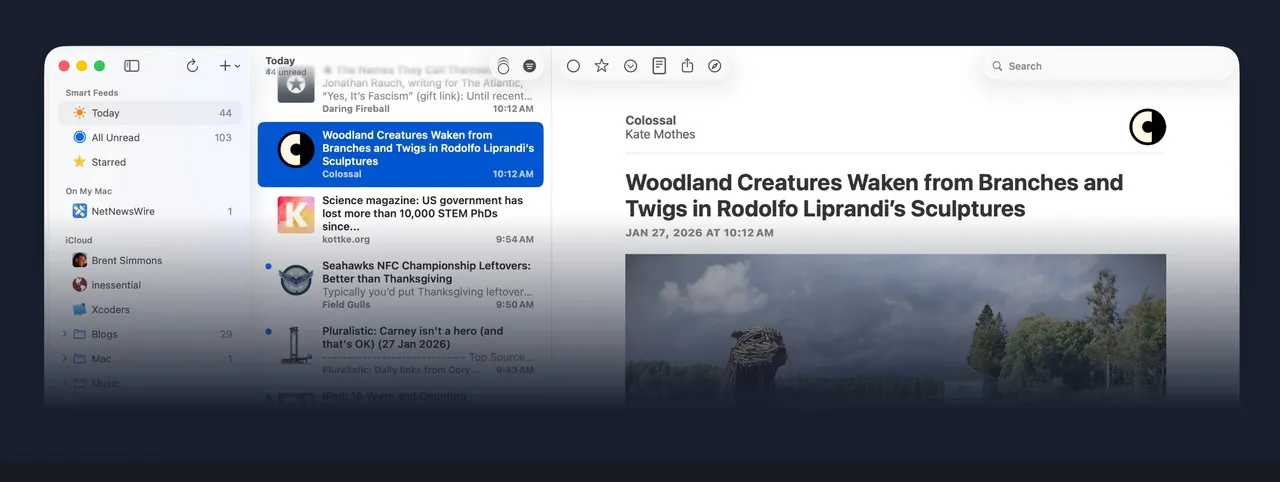Click the inessential feed avatar
The height and width of the screenshot is (482, 1280).
[x=79, y=285]
